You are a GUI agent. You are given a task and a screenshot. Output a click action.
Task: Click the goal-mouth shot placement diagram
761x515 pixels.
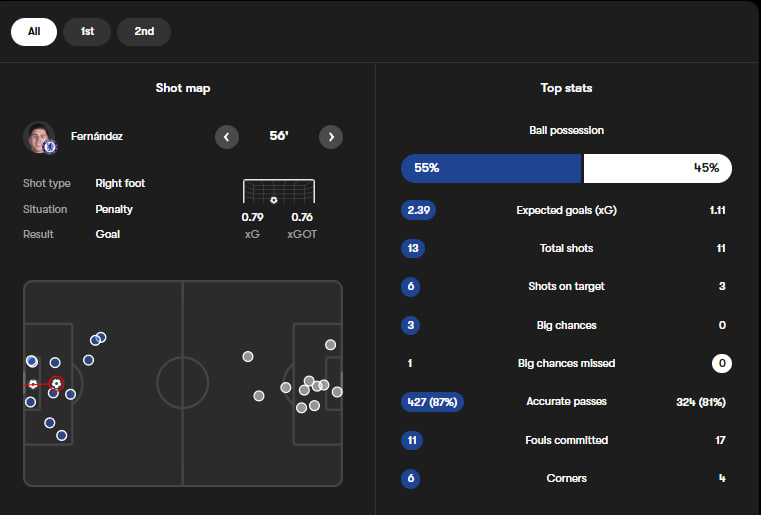pyautogui.click(x=278, y=191)
